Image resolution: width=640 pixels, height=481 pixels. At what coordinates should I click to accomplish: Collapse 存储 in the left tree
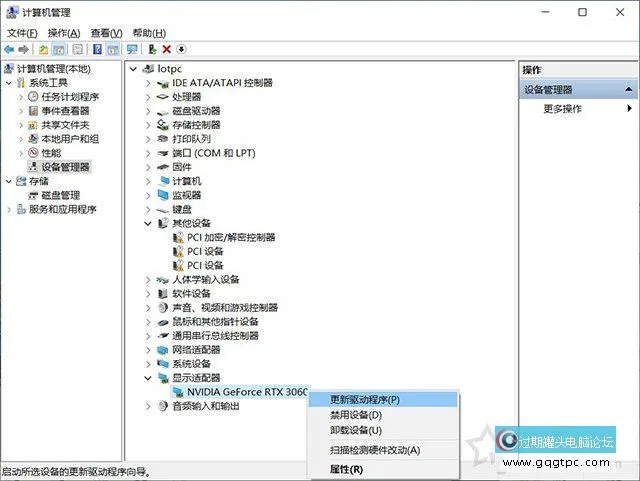click(x=9, y=181)
